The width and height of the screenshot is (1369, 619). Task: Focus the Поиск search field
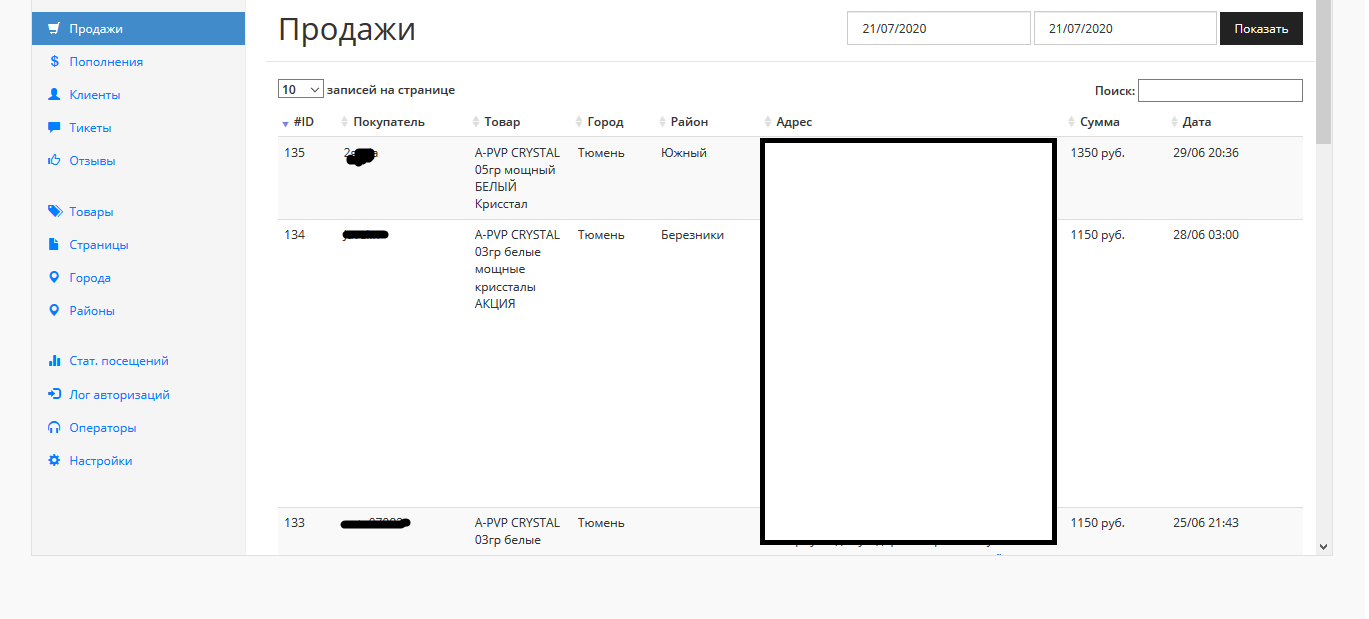(x=1219, y=91)
